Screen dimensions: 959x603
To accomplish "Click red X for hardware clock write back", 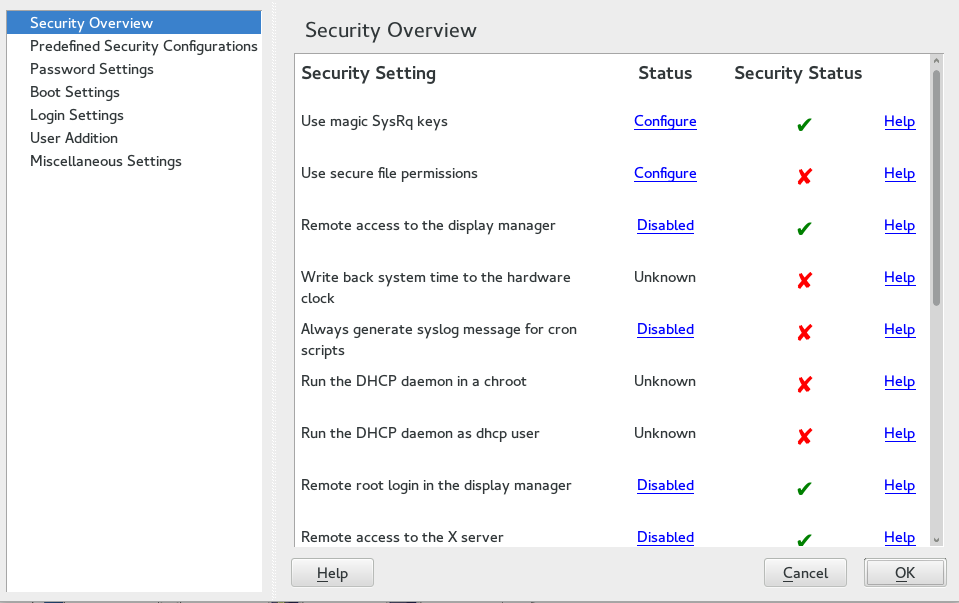I will 804,280.
